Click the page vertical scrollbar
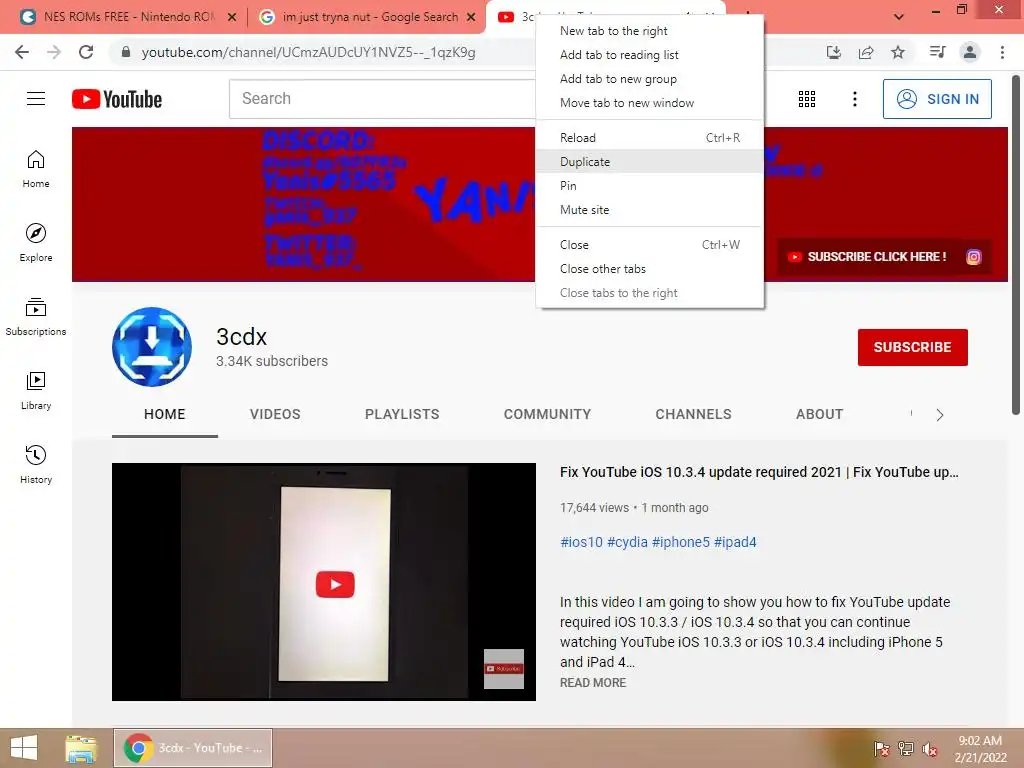1024x768 pixels. [x=1016, y=245]
